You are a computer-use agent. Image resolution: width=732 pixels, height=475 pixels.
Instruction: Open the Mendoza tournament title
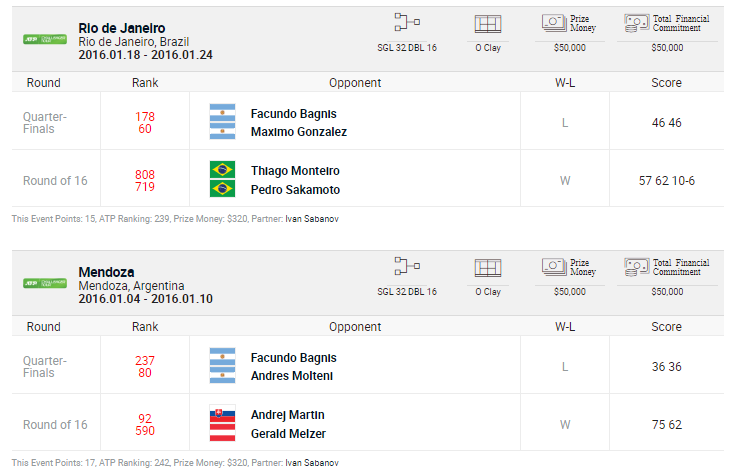point(106,272)
